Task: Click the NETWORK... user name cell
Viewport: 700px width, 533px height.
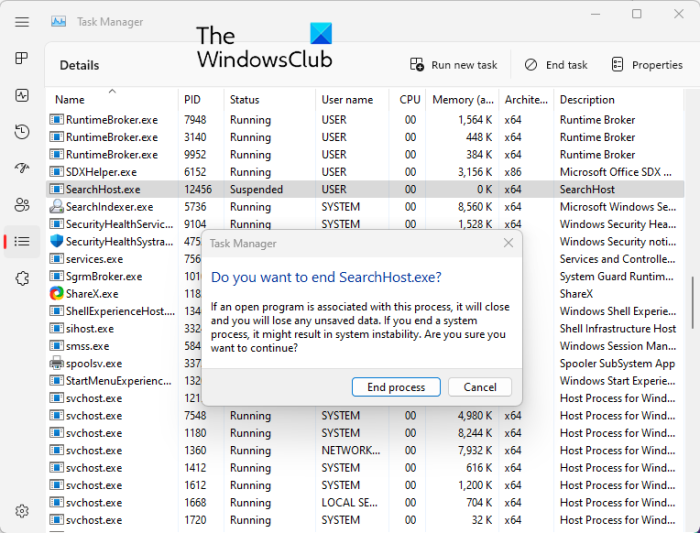Action: coord(351,450)
